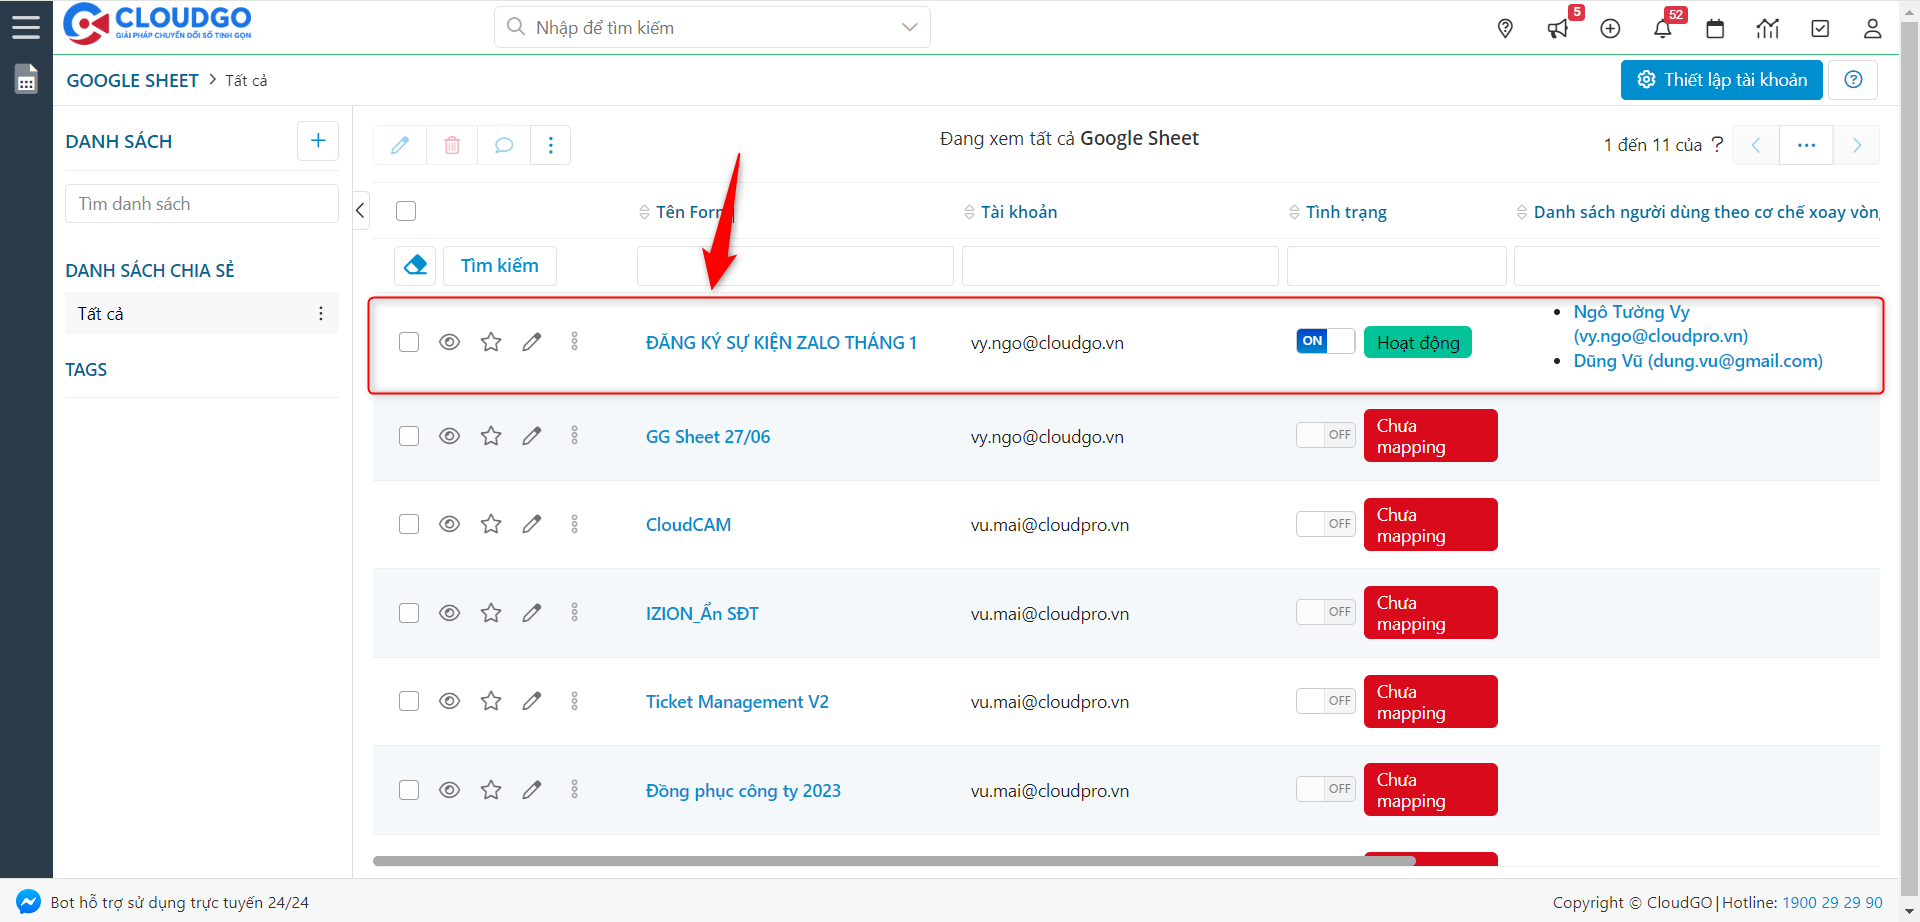
Task: Open more options beside Tất cả list
Action: point(321,314)
